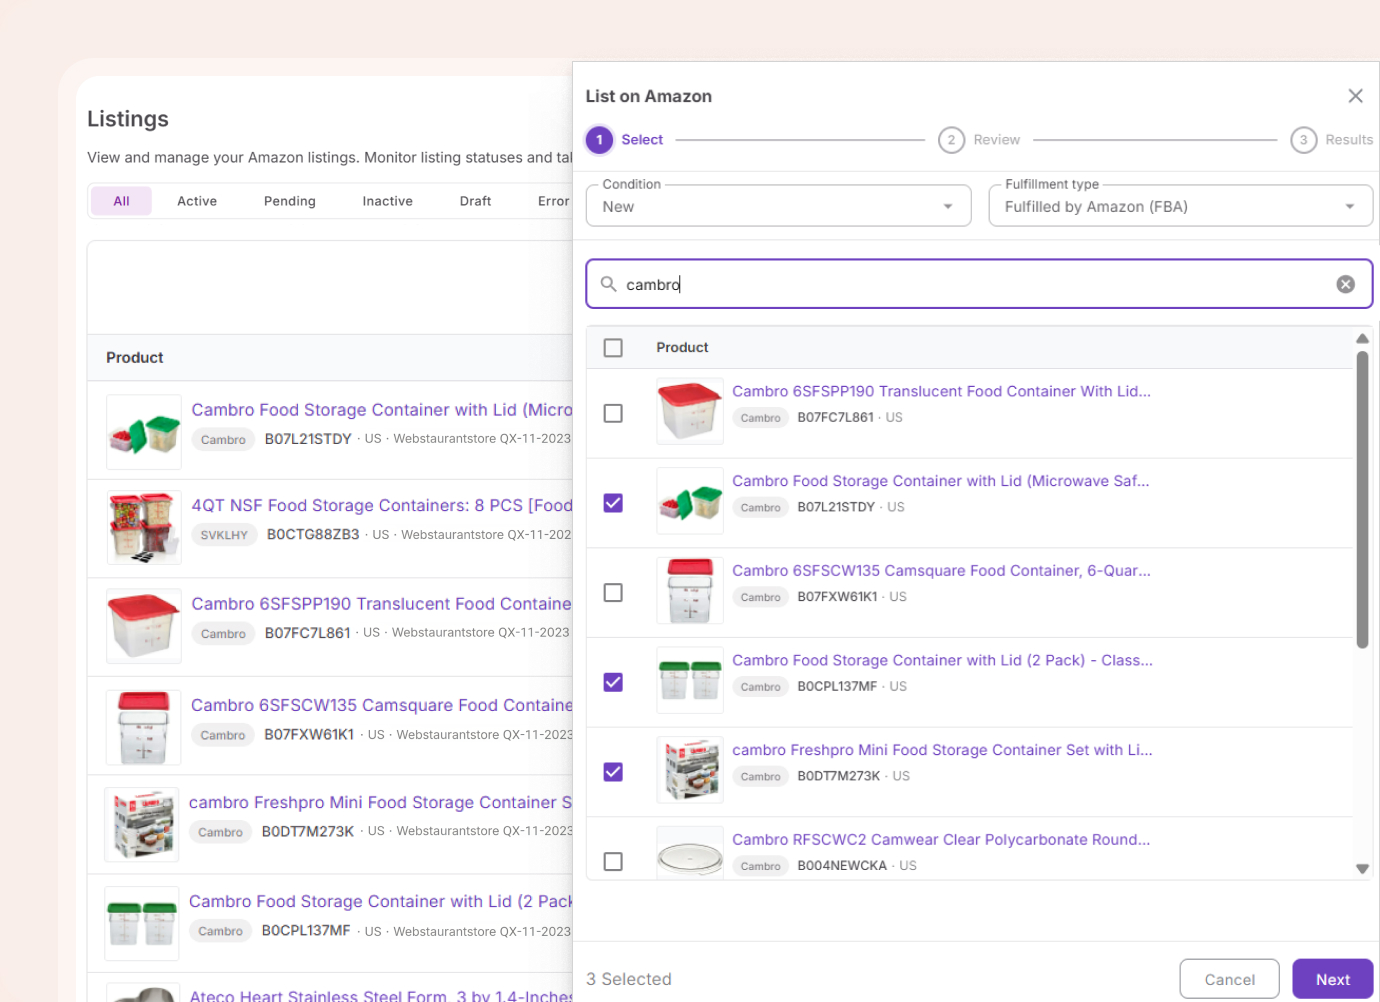The image size is (1380, 1002).
Task: Click step 2 Review circle
Action: click(x=950, y=140)
